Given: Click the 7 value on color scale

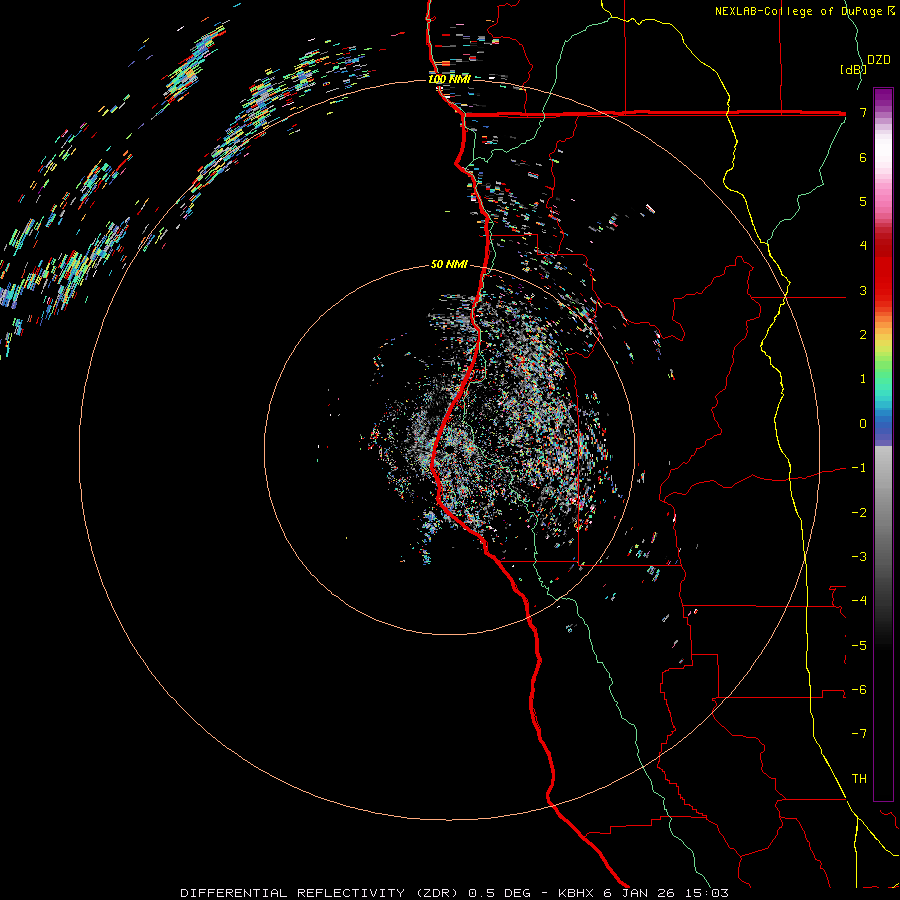Looking at the screenshot, I should [863, 112].
